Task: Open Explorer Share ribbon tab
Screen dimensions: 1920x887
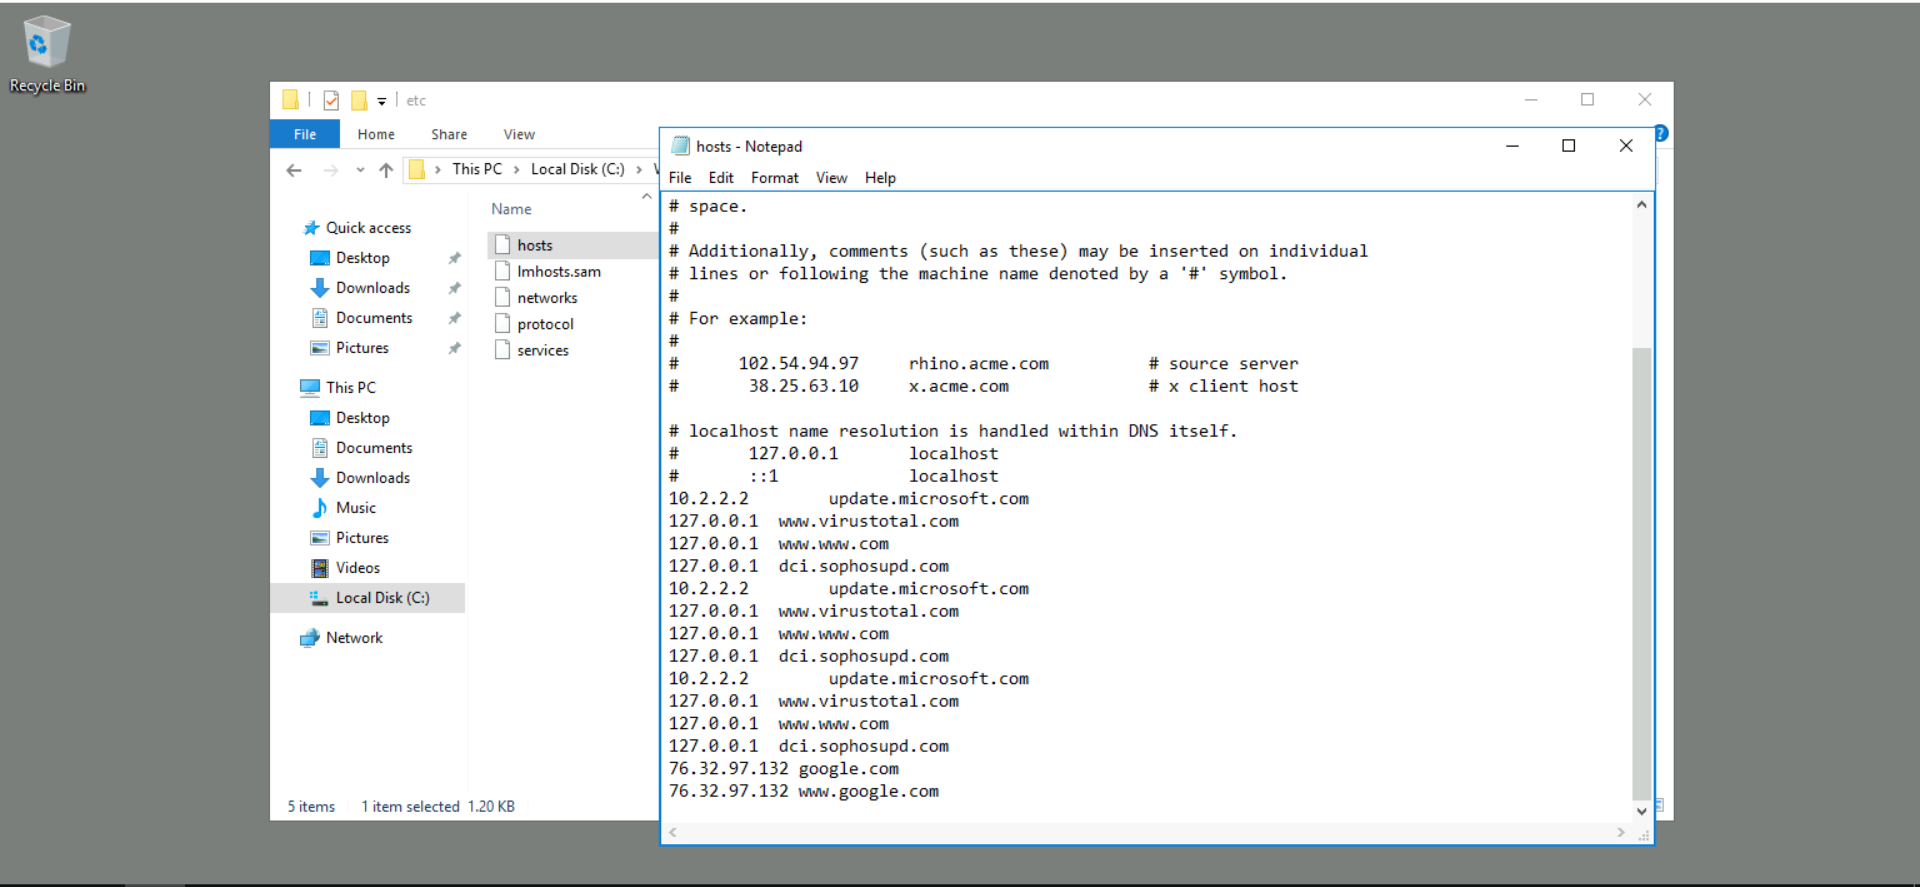Action: tap(449, 134)
